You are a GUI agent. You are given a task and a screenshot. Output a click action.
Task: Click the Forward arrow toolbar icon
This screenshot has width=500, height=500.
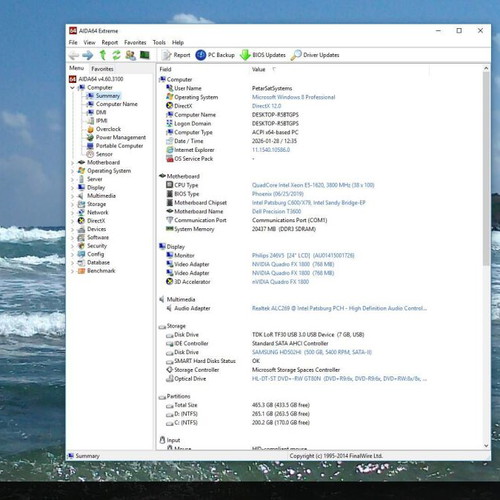tap(88, 55)
